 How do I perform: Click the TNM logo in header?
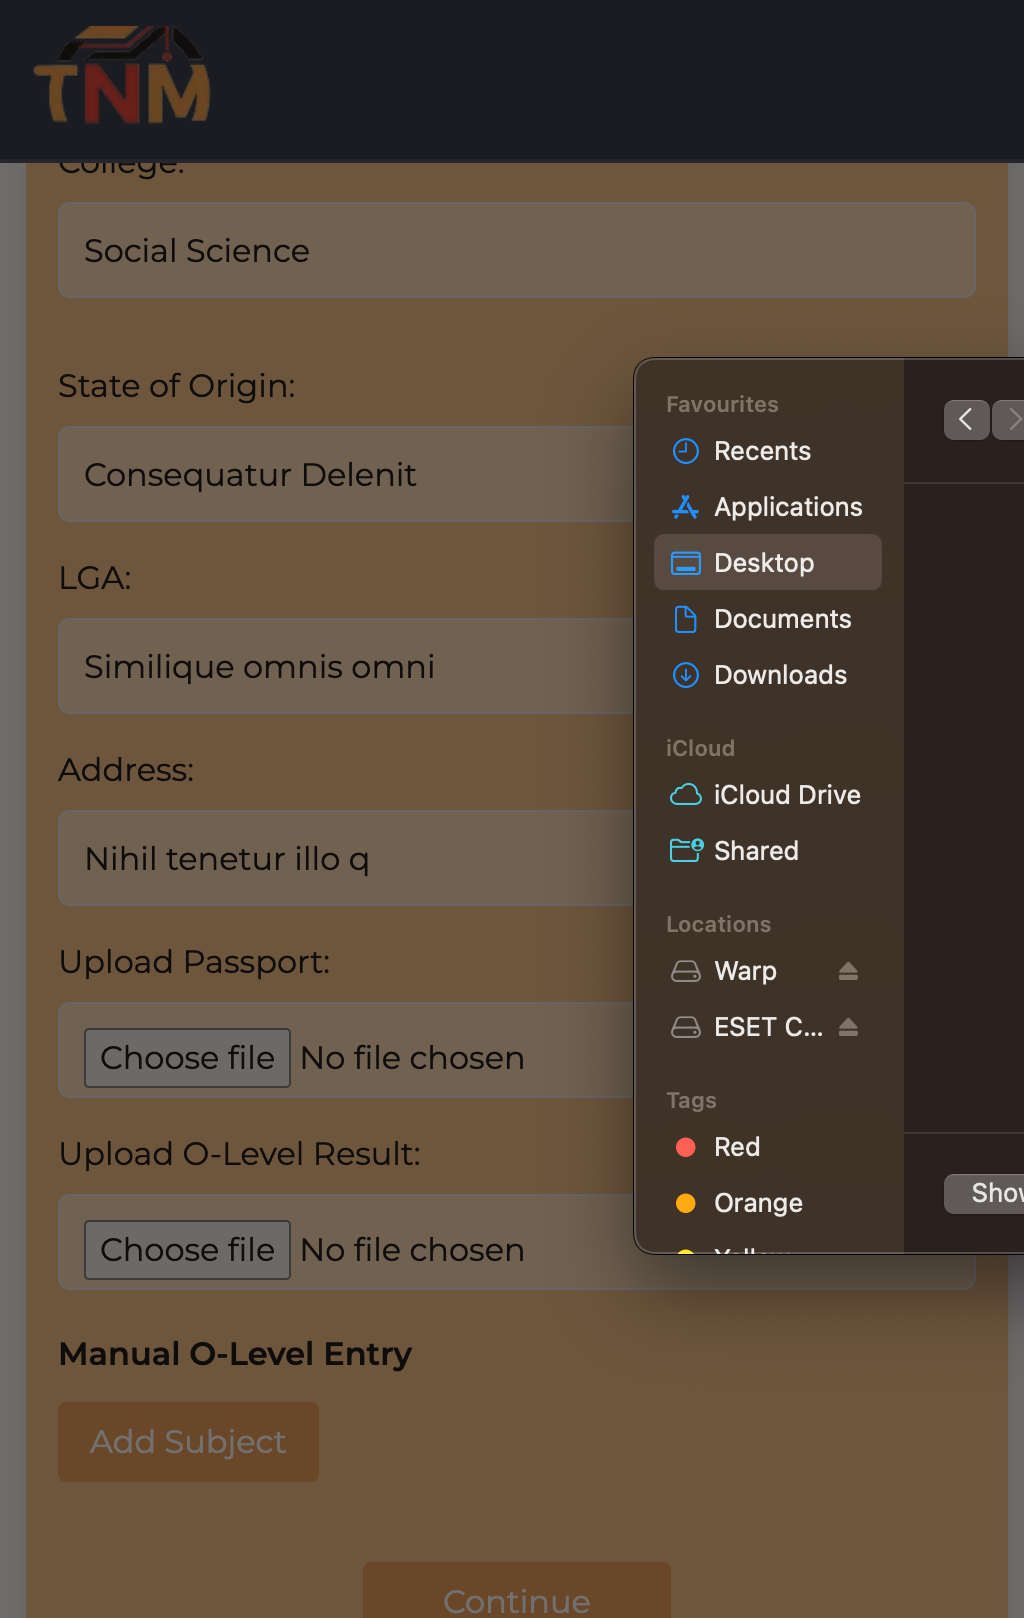tap(122, 77)
